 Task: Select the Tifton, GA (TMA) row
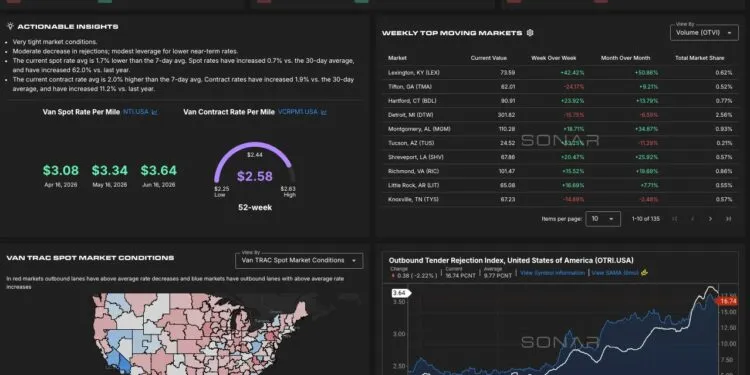tap(560, 87)
